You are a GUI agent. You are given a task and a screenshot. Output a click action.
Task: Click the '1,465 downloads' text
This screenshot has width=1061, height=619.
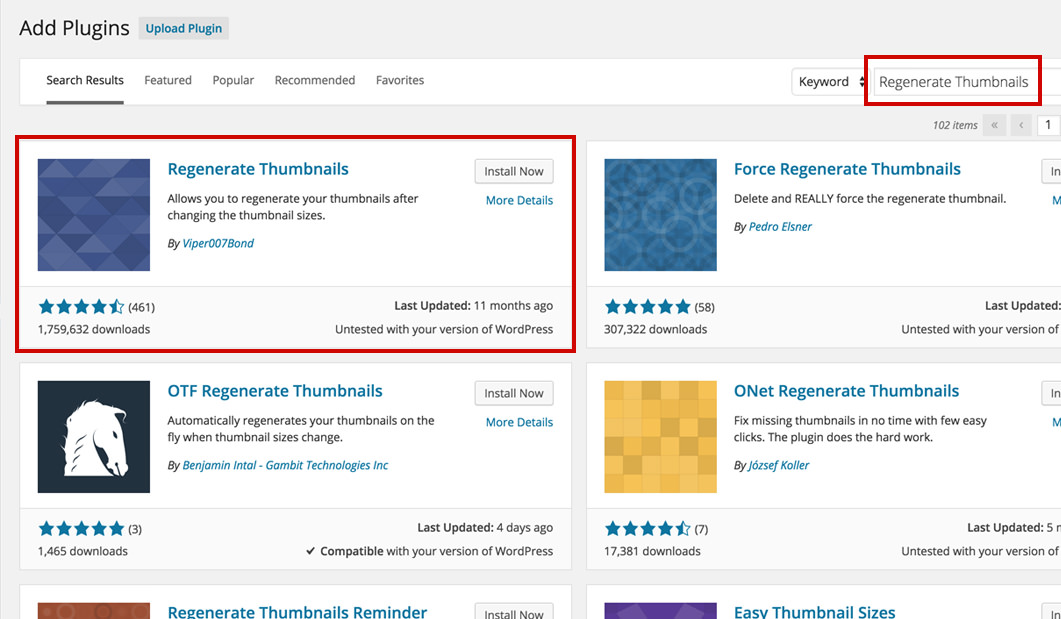(83, 551)
